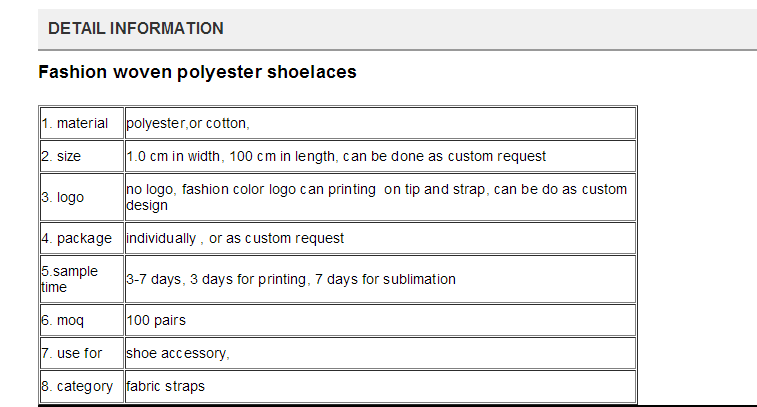Select the Fashion woven polyester shoelaces heading
This screenshot has height=407, width=757.
[x=197, y=72]
